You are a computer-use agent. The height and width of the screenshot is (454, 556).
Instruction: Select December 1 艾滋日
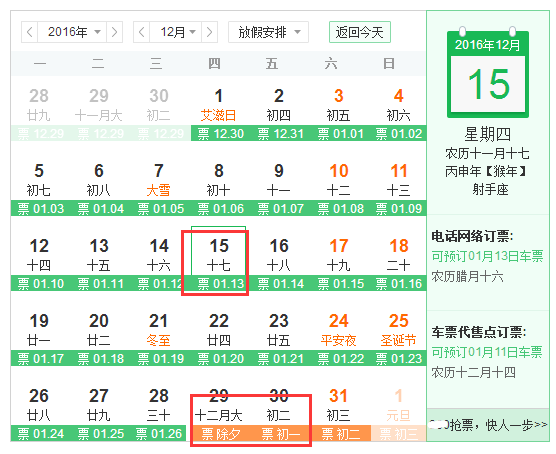point(218,105)
